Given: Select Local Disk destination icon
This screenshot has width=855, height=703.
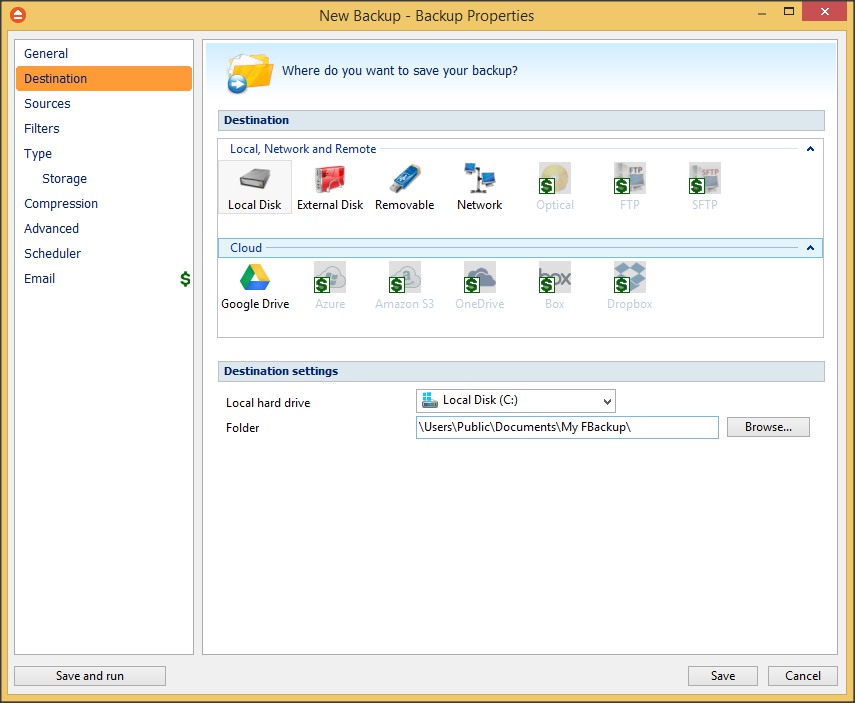Looking at the screenshot, I should (255, 187).
